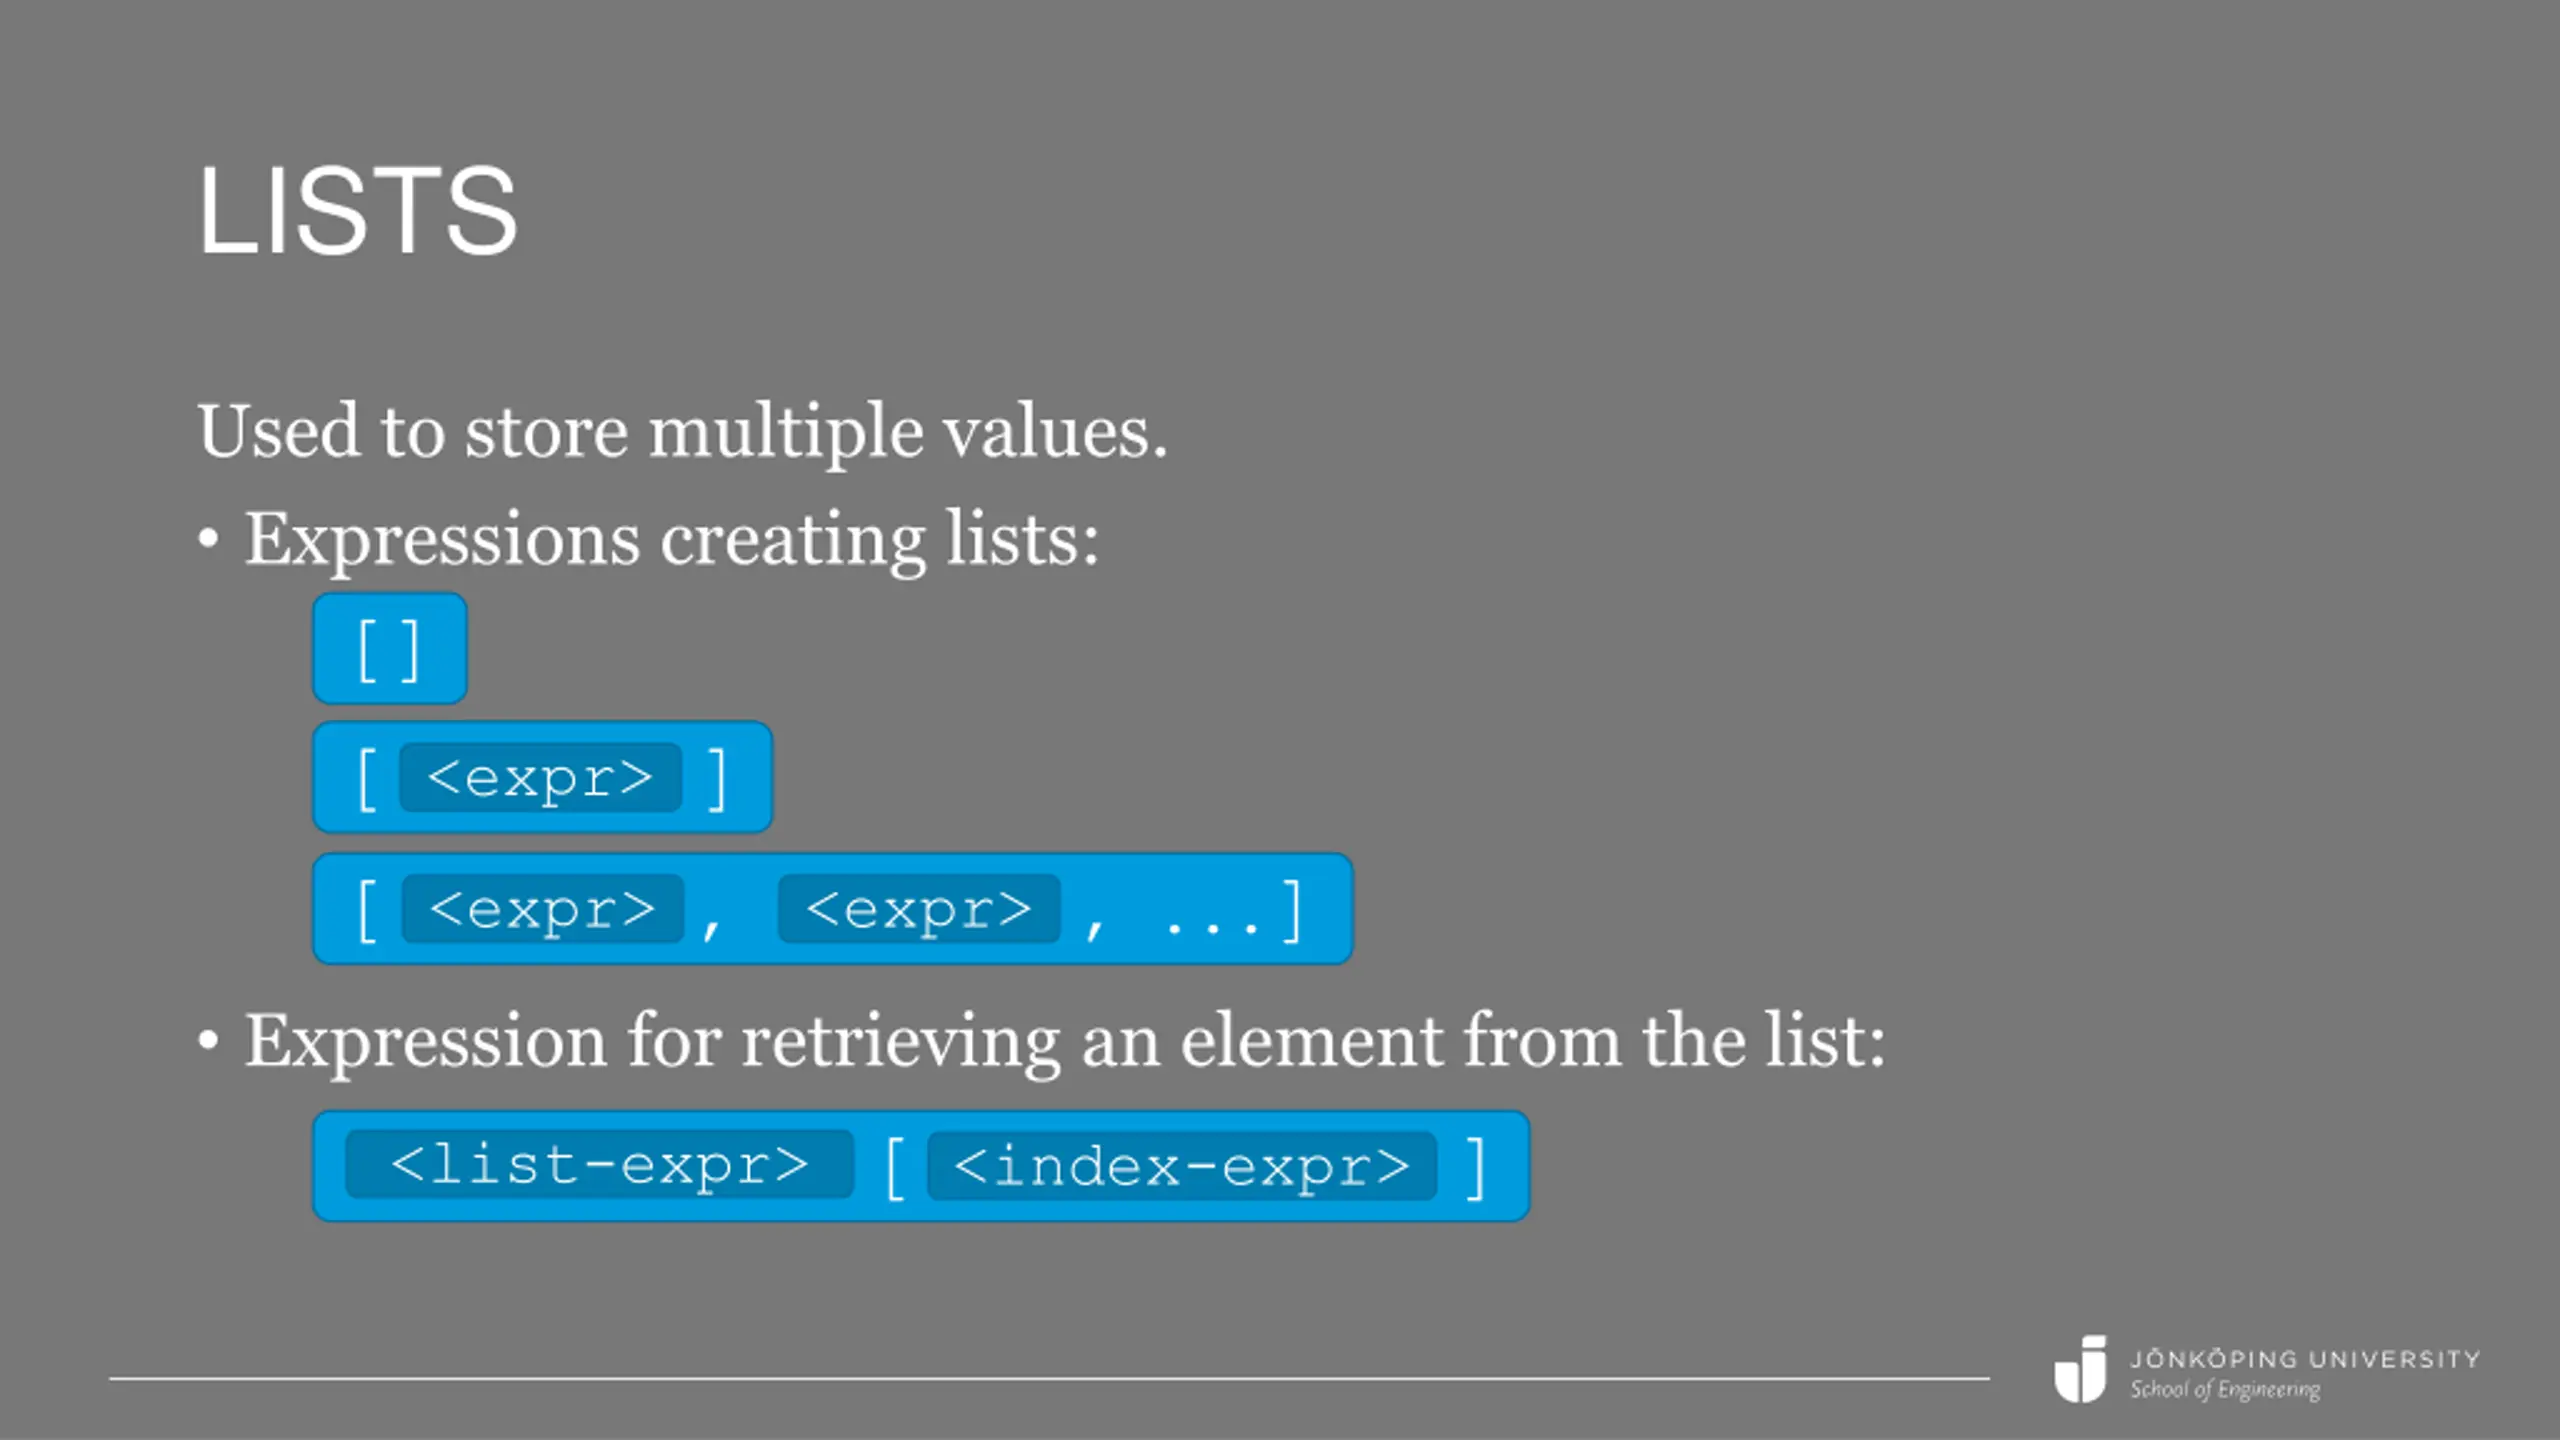Click the "LISTS" slide title
The height and width of the screenshot is (1440, 2560).
pos(357,212)
